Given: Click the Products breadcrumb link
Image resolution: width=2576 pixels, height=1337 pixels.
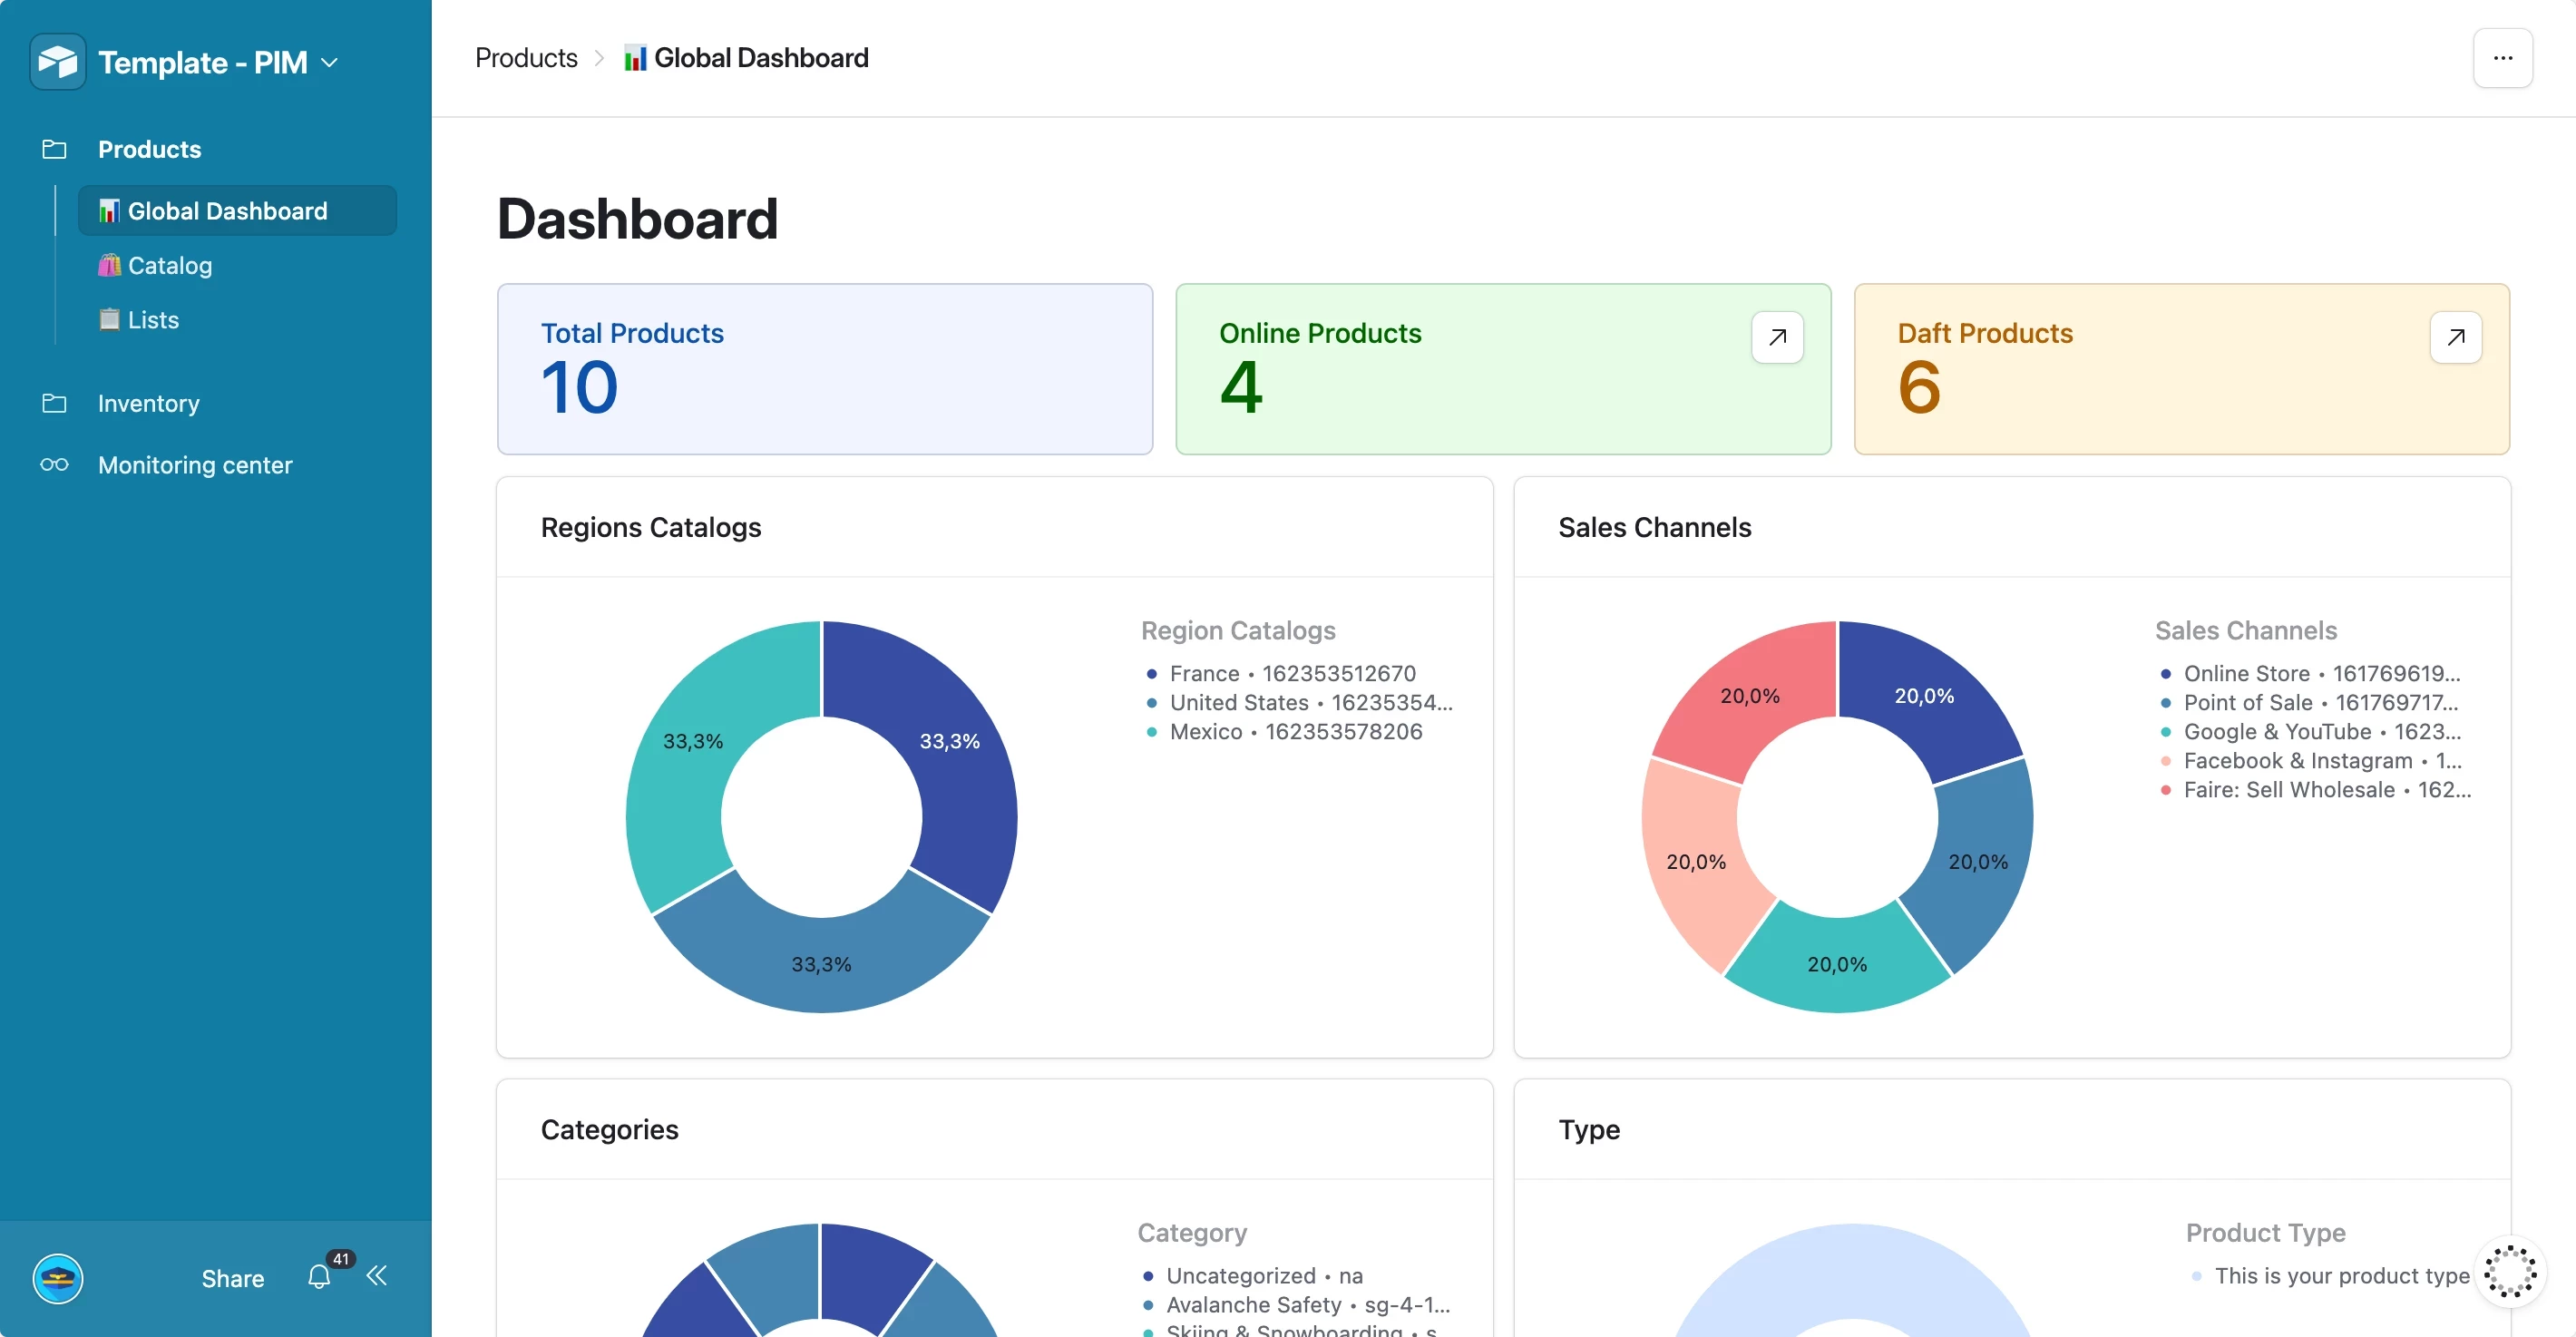Looking at the screenshot, I should point(526,58).
